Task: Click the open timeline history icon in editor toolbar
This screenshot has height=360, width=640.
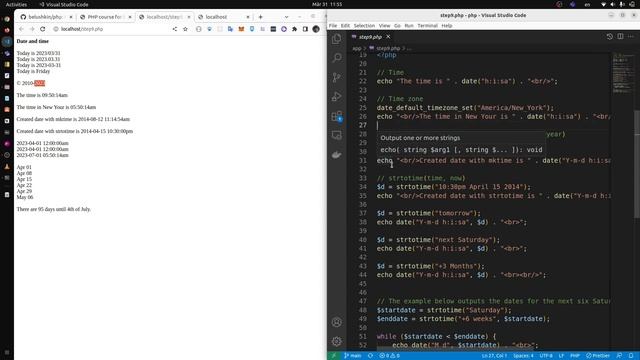Action: [610, 36]
